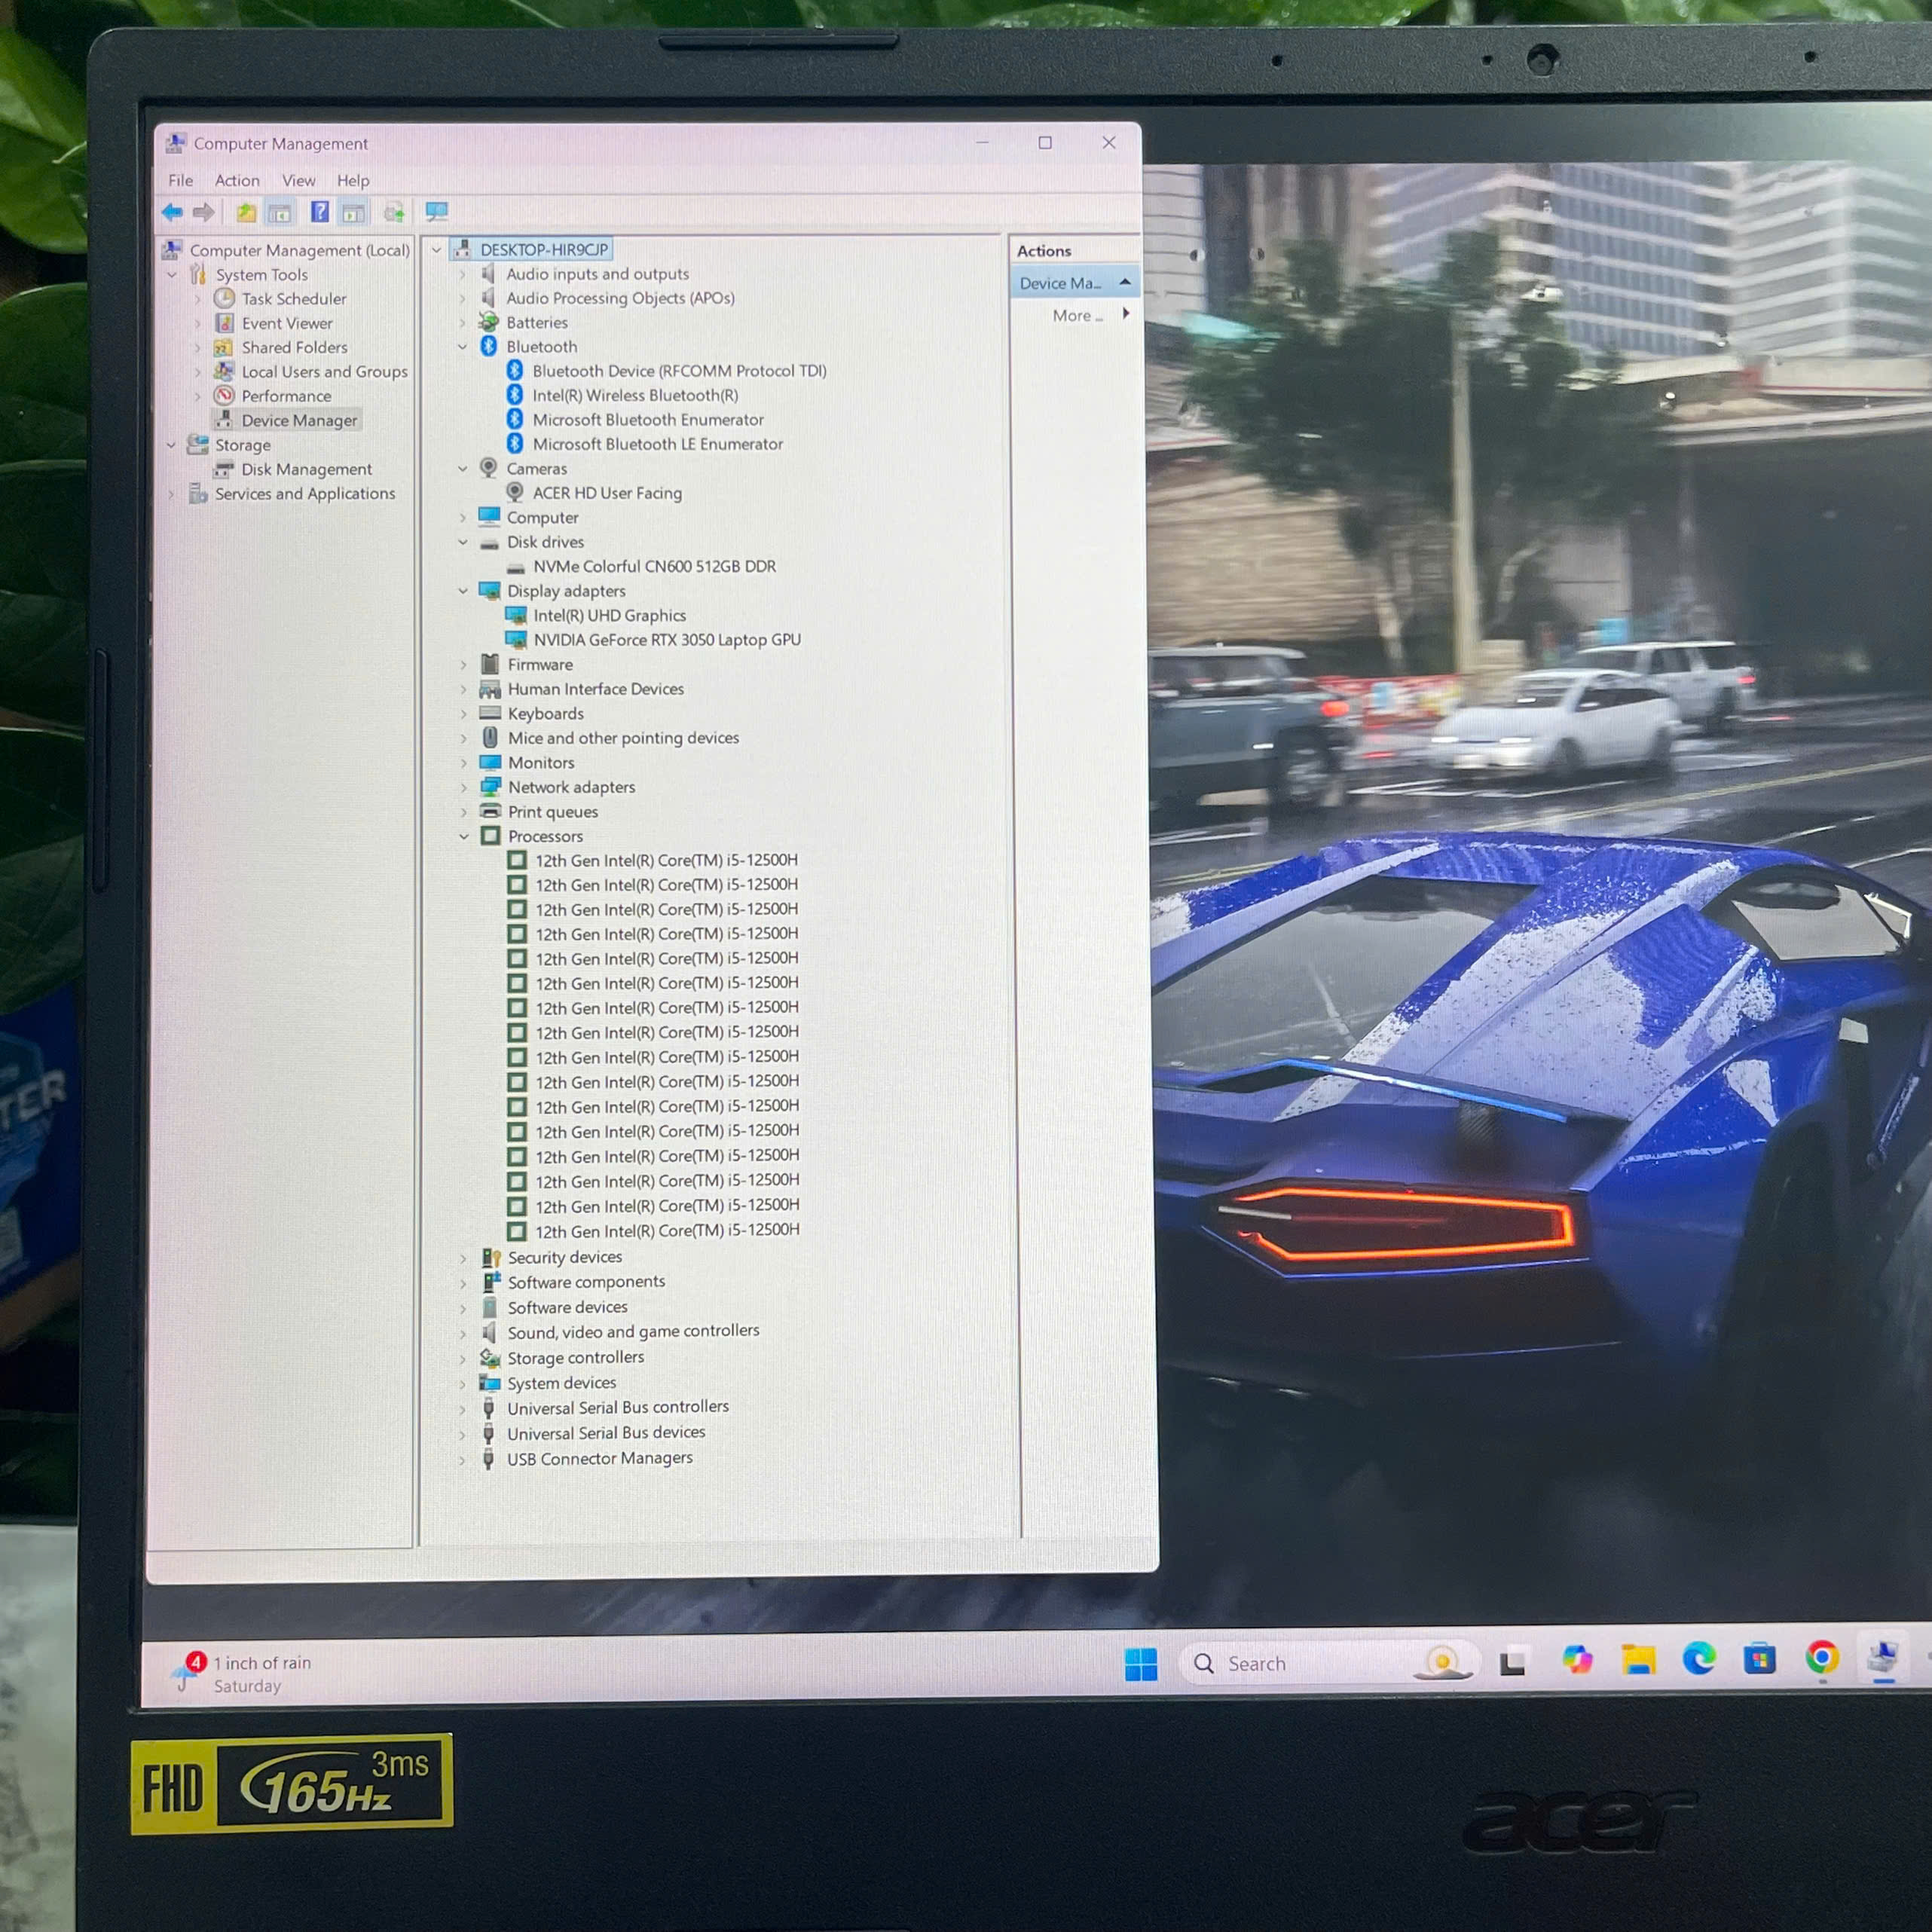Click the Task Scheduler clock icon
This screenshot has height=1932, width=1932.
[x=225, y=298]
